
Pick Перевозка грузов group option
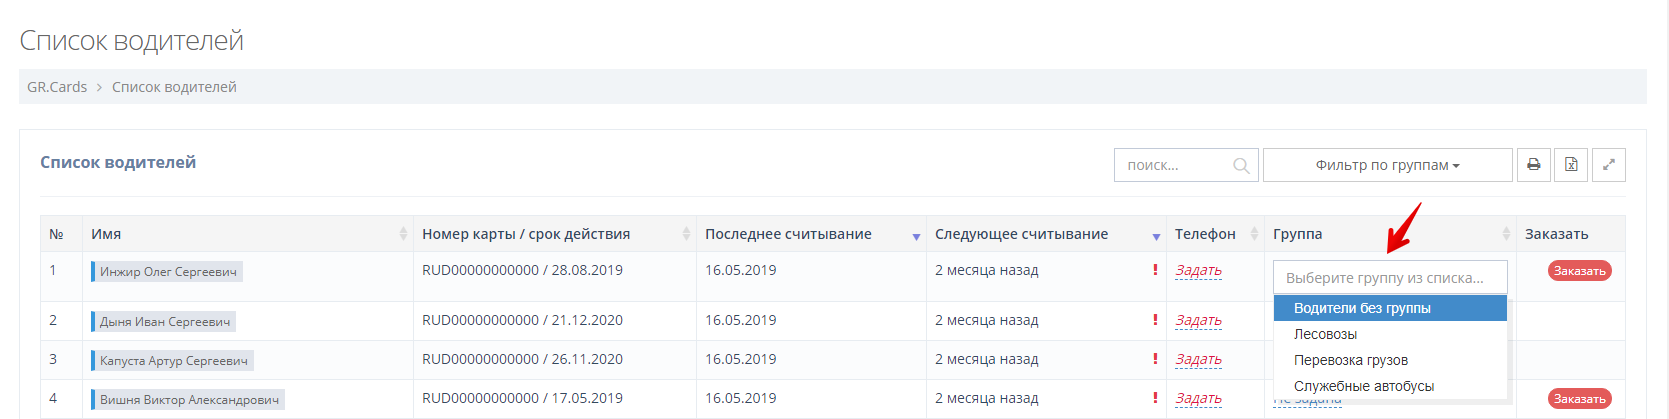(1350, 360)
